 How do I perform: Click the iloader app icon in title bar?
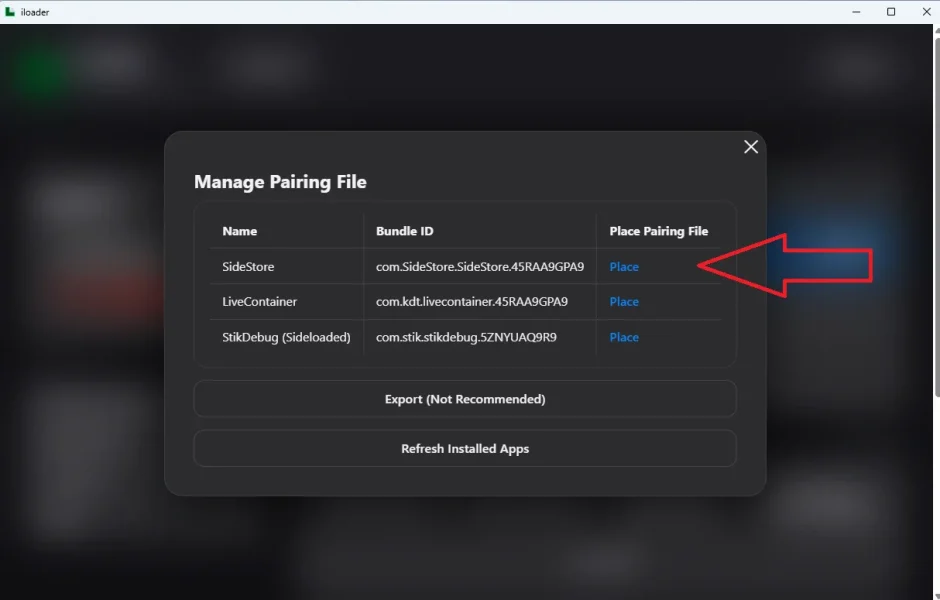coord(10,12)
